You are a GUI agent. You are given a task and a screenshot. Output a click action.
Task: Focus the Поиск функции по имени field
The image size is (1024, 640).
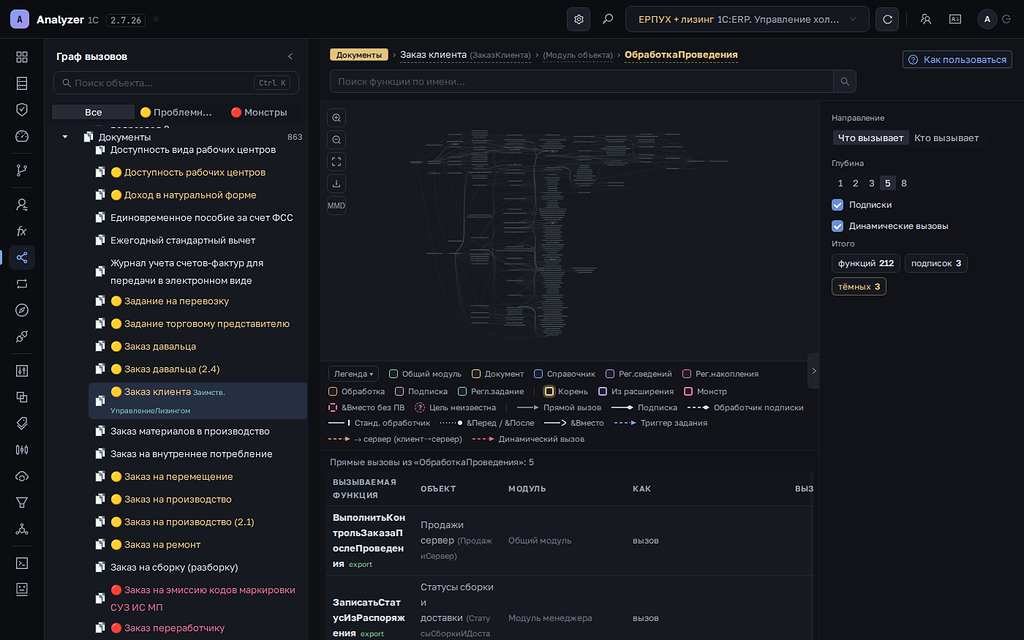pos(582,82)
